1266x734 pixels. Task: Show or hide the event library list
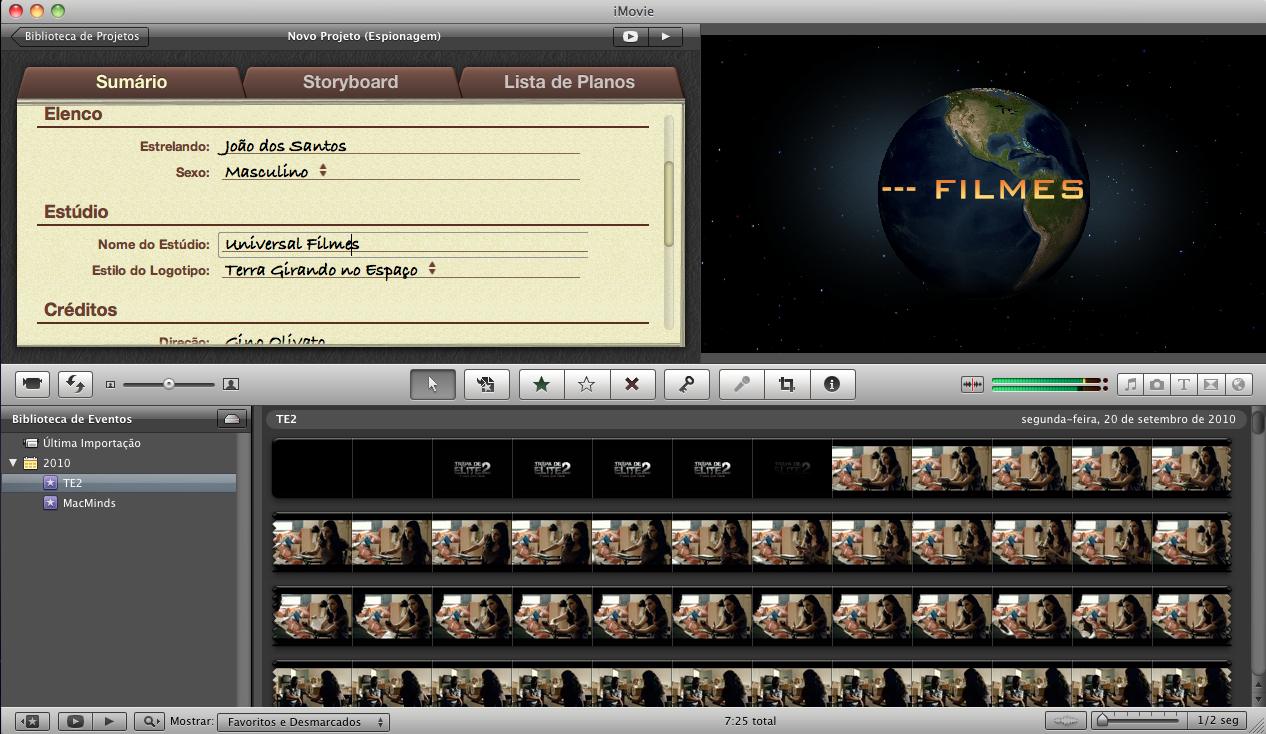[x=31, y=721]
